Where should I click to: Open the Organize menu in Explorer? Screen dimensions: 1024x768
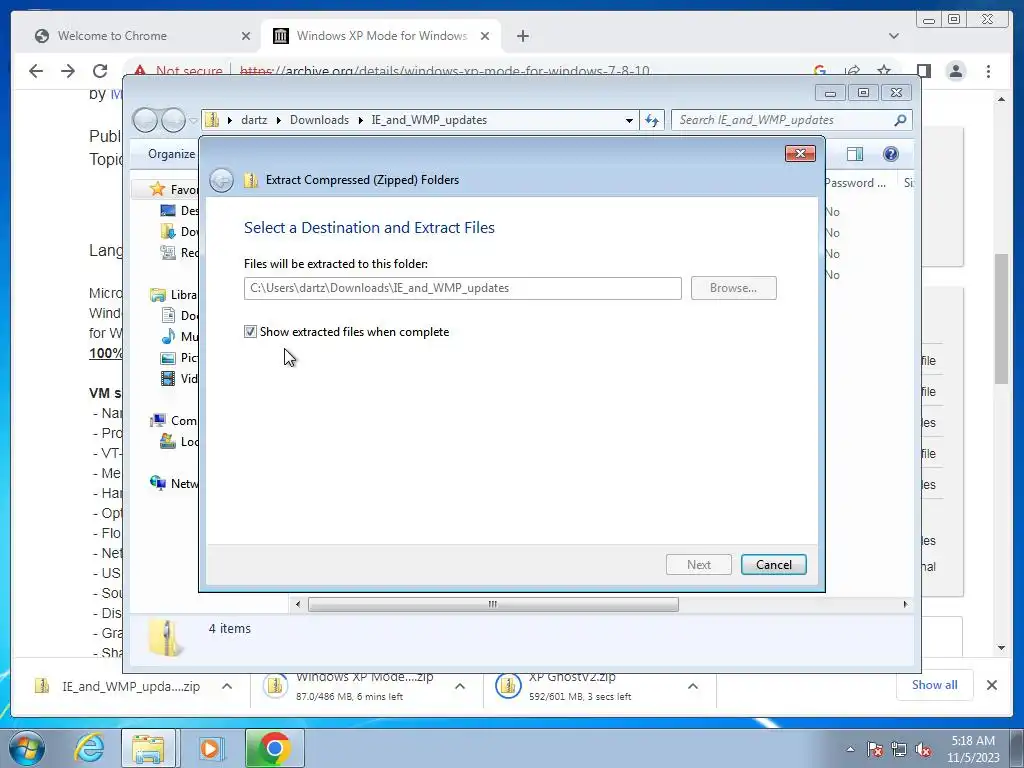171,154
